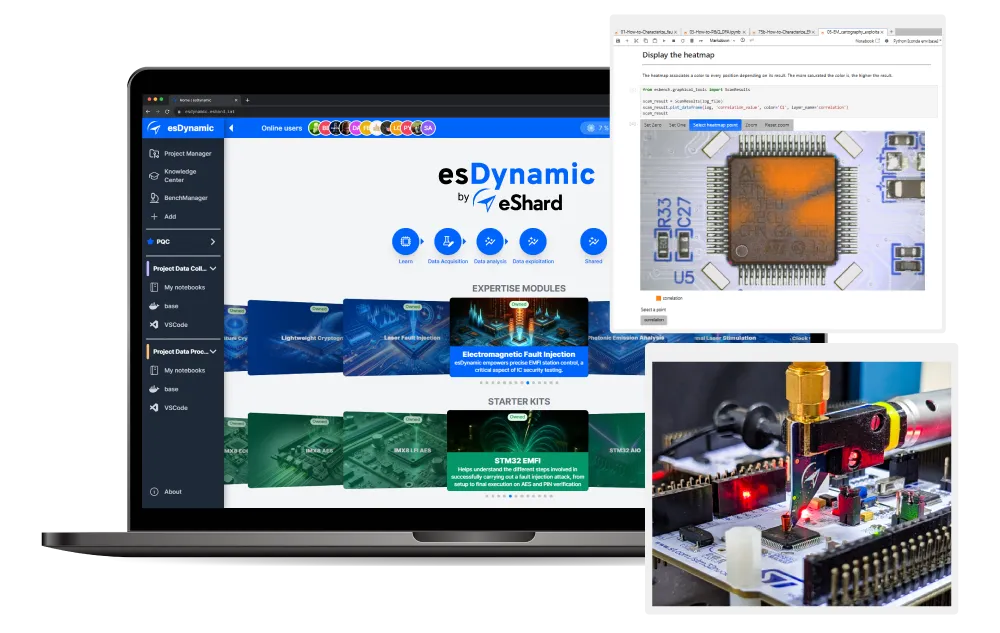Select the 05-EM_cartography_exploita tab
This screenshot has width=1000, height=633.
[x=853, y=32]
